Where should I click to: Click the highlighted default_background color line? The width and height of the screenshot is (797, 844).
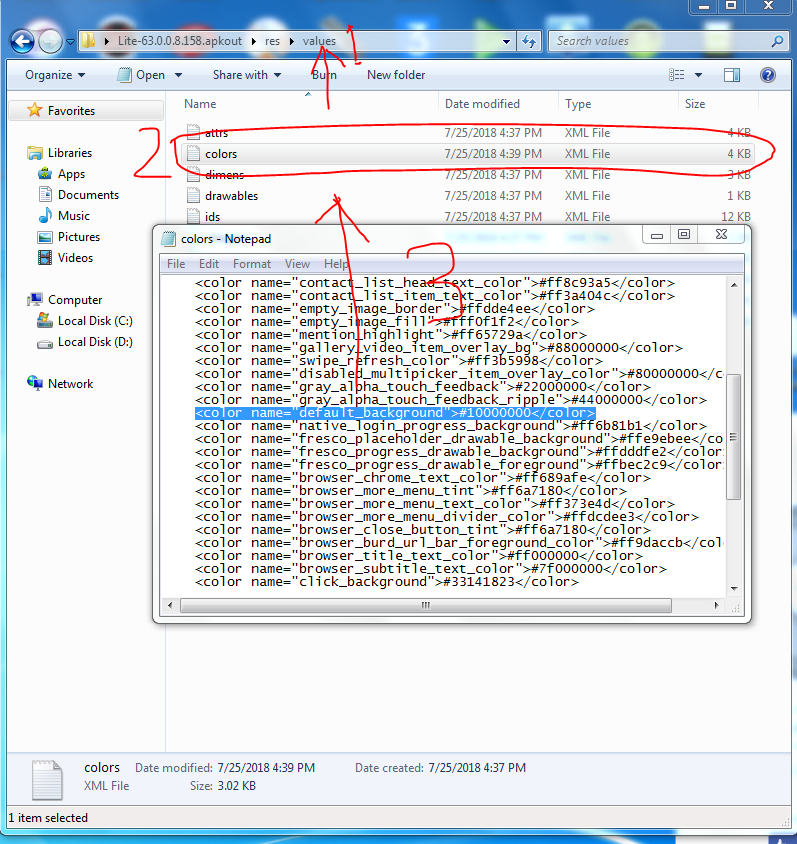[x=395, y=413]
